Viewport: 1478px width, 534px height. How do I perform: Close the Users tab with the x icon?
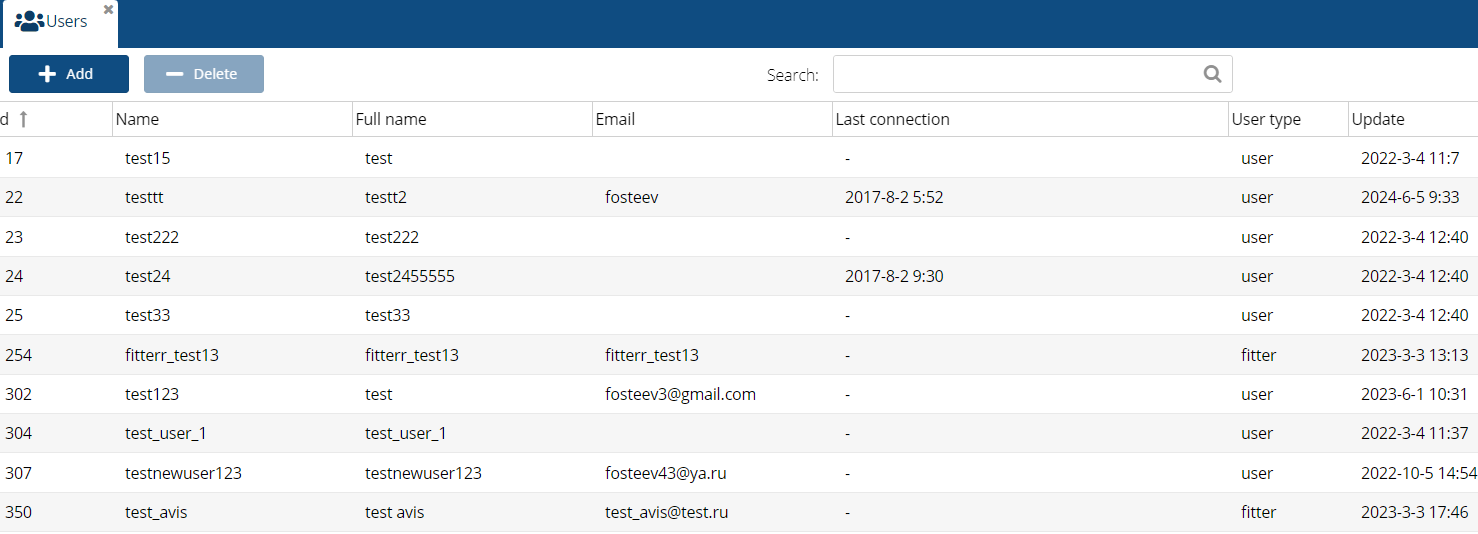108,9
